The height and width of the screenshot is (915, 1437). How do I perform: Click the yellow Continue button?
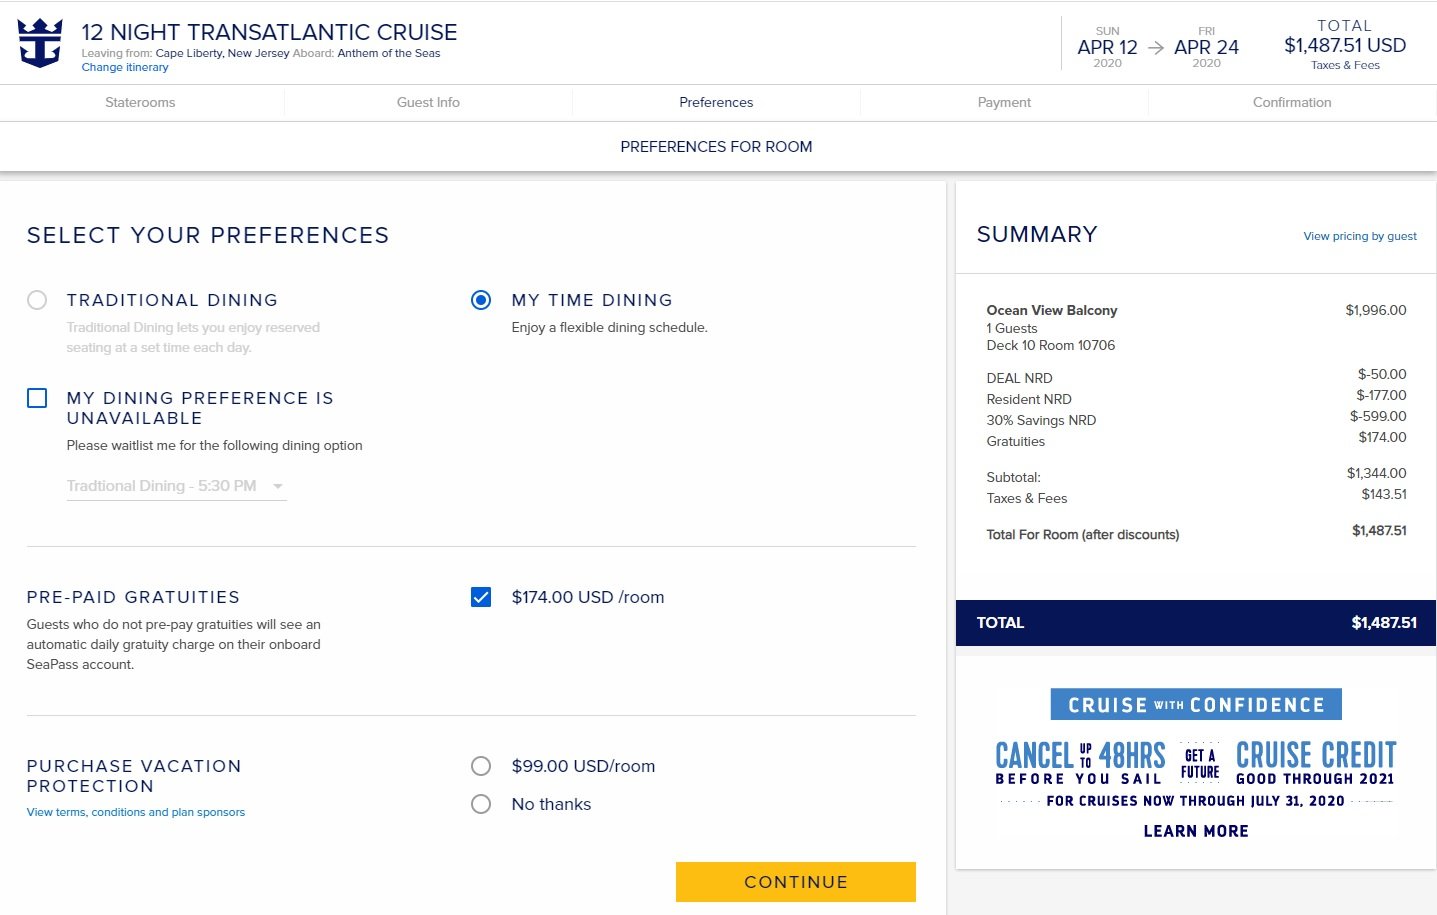[x=796, y=882]
